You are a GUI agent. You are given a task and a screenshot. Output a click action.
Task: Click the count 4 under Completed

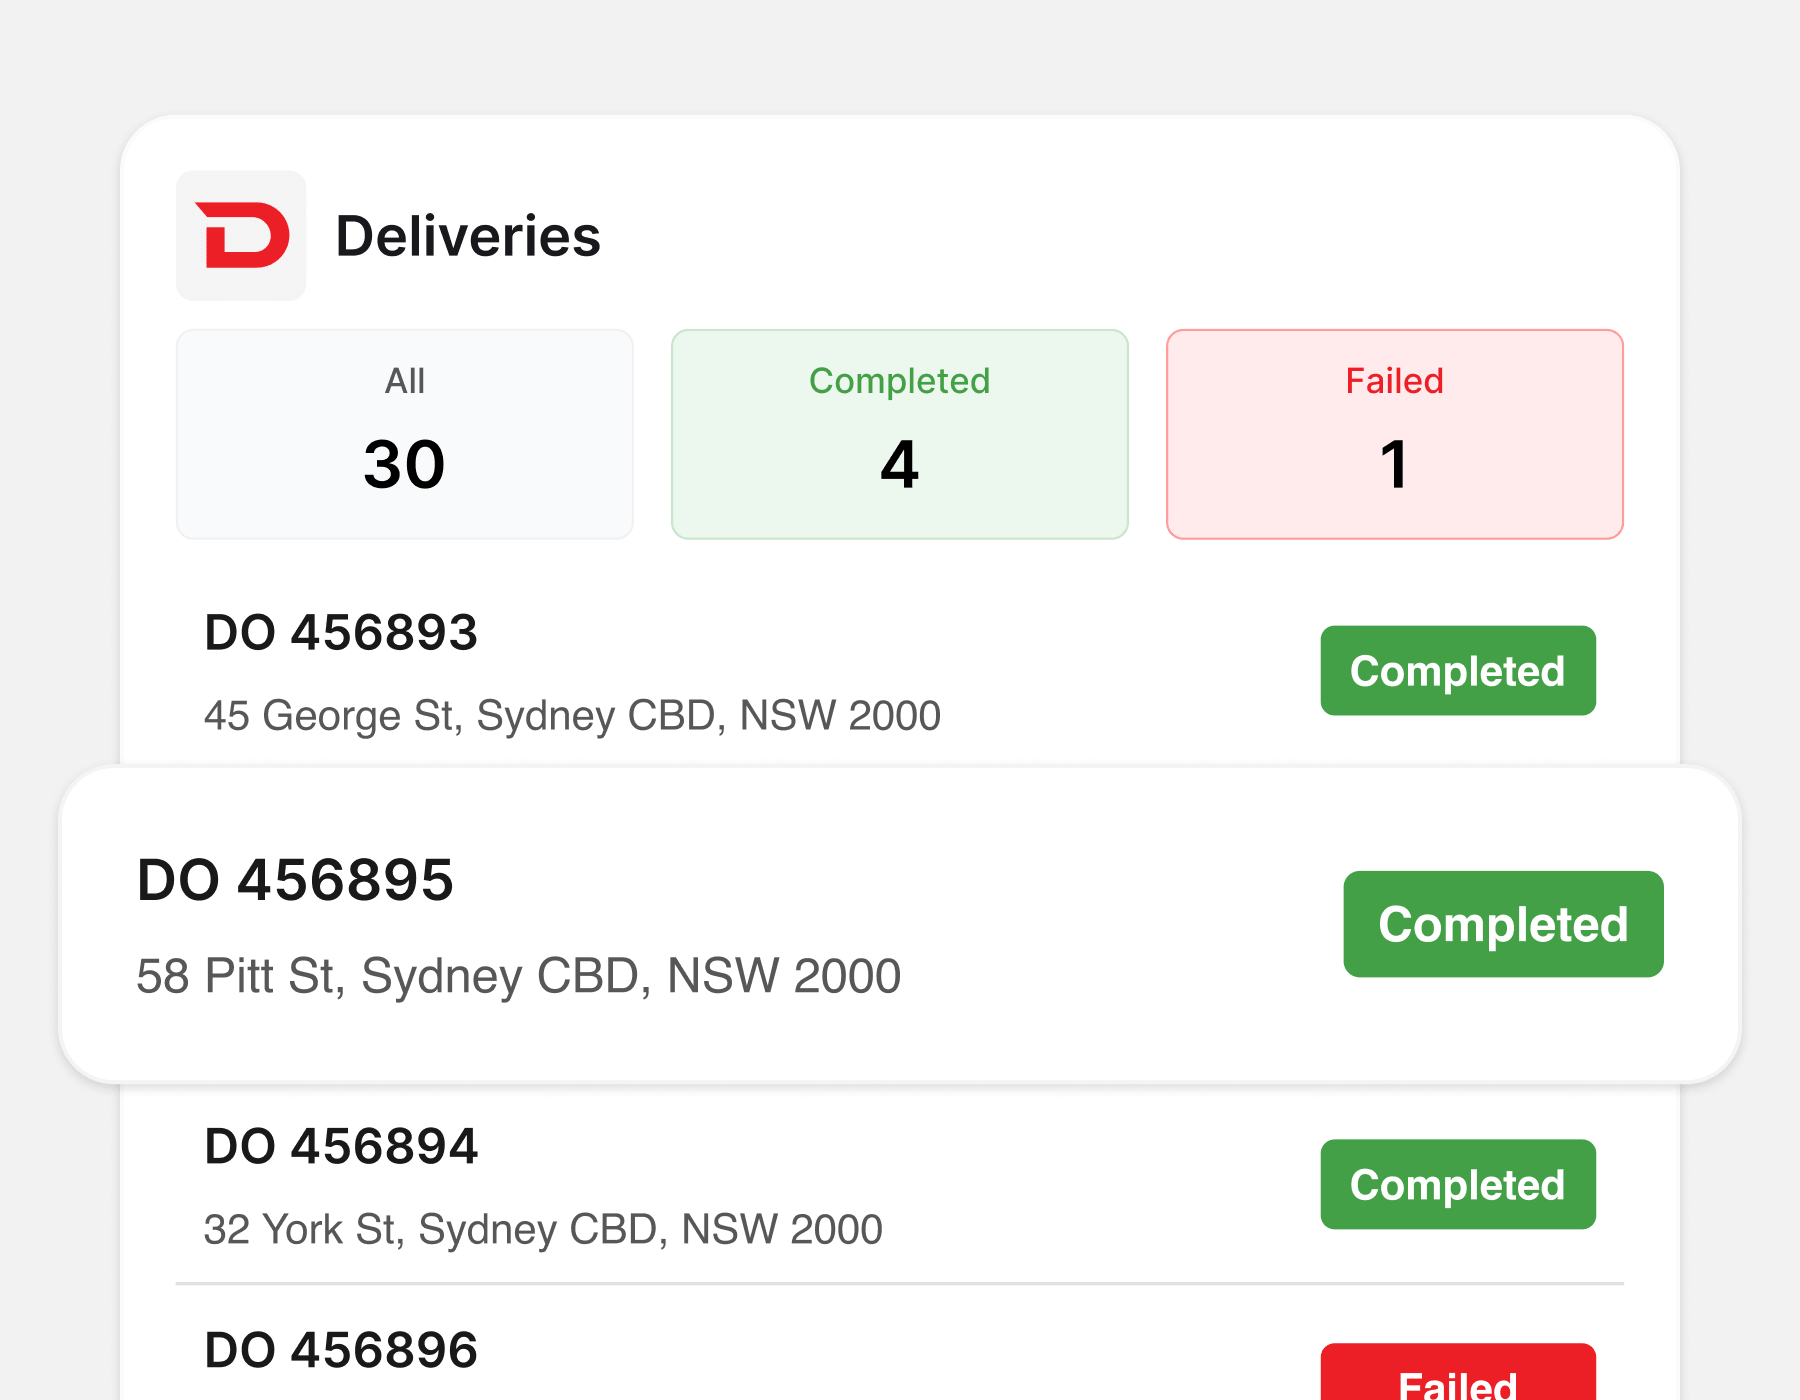(x=900, y=465)
